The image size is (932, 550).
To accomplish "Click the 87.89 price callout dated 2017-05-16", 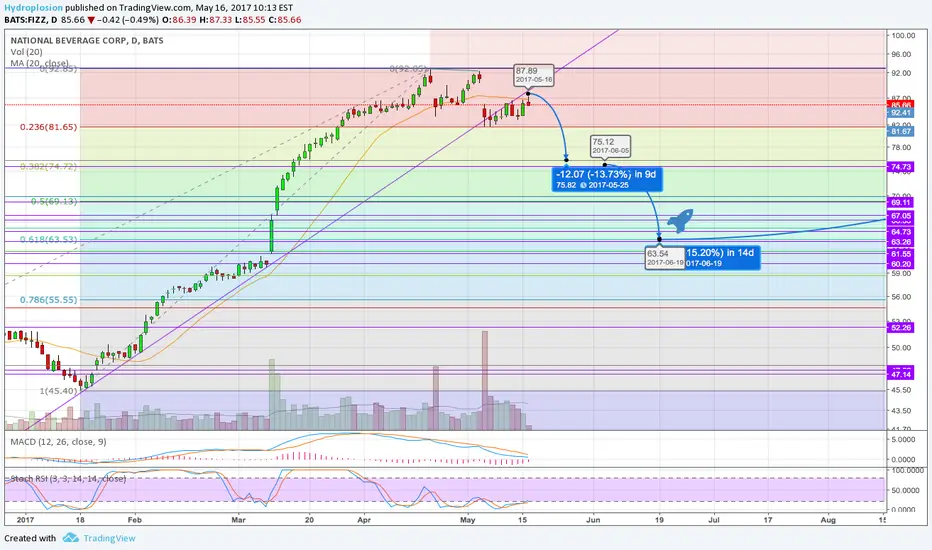I will point(534,75).
